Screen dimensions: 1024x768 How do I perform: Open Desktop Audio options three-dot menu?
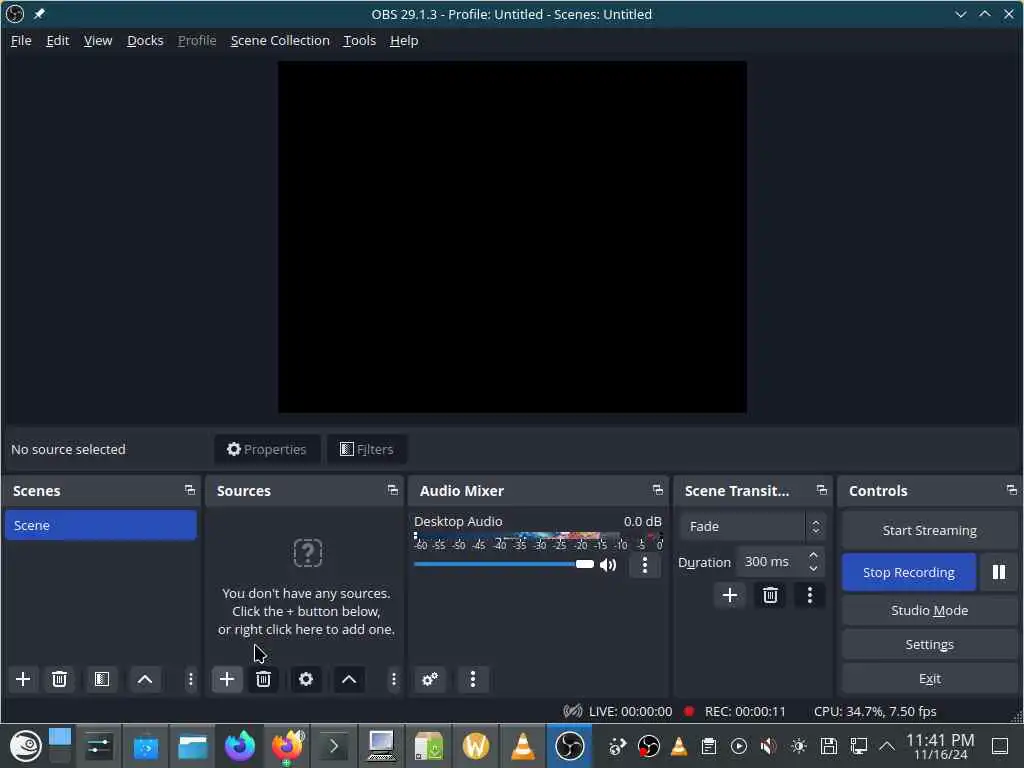pos(645,565)
